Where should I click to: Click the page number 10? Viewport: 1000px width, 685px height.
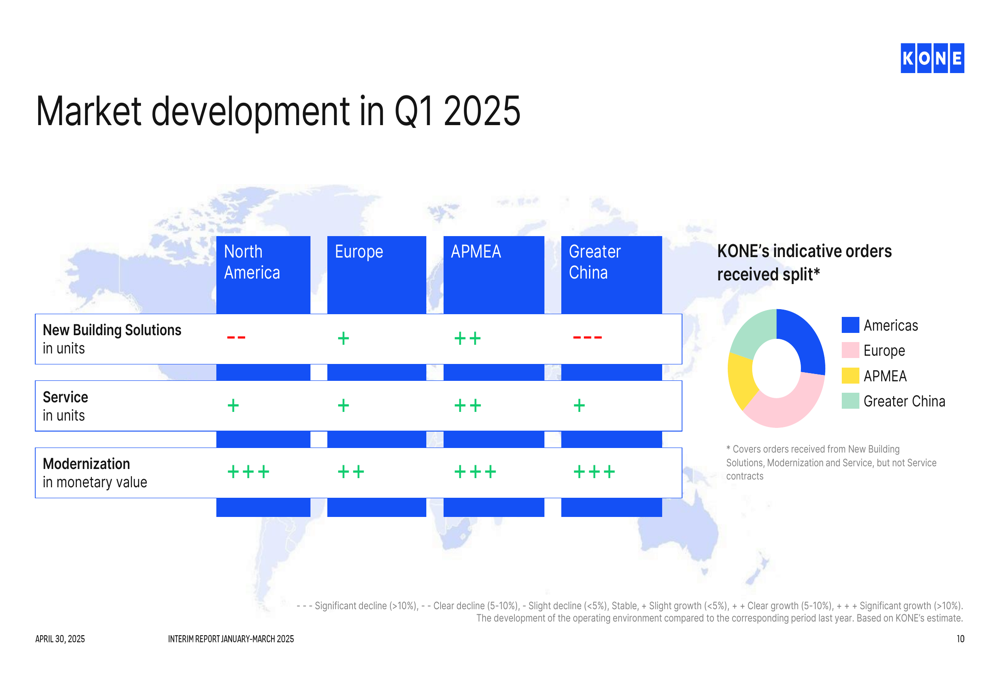click(x=960, y=638)
